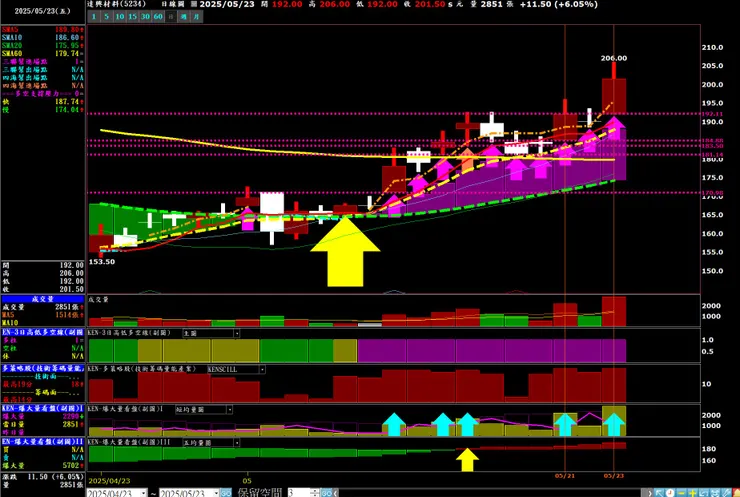Click the SMA20 legend value 175.95
Image resolution: width=740 pixels, height=497 pixels.
[x=69, y=45]
